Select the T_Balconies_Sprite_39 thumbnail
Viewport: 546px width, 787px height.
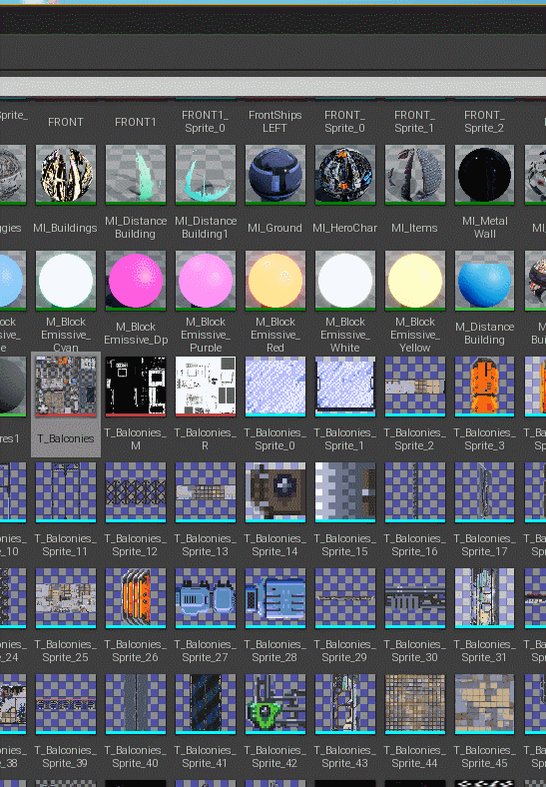click(66, 704)
